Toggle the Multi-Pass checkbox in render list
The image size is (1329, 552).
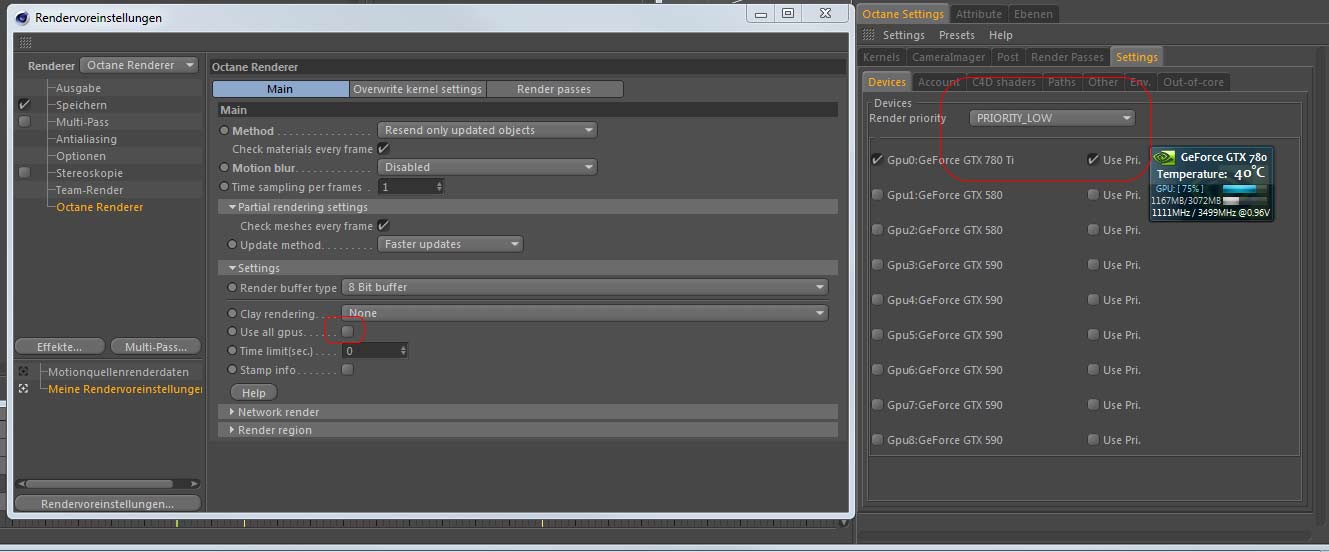24,122
